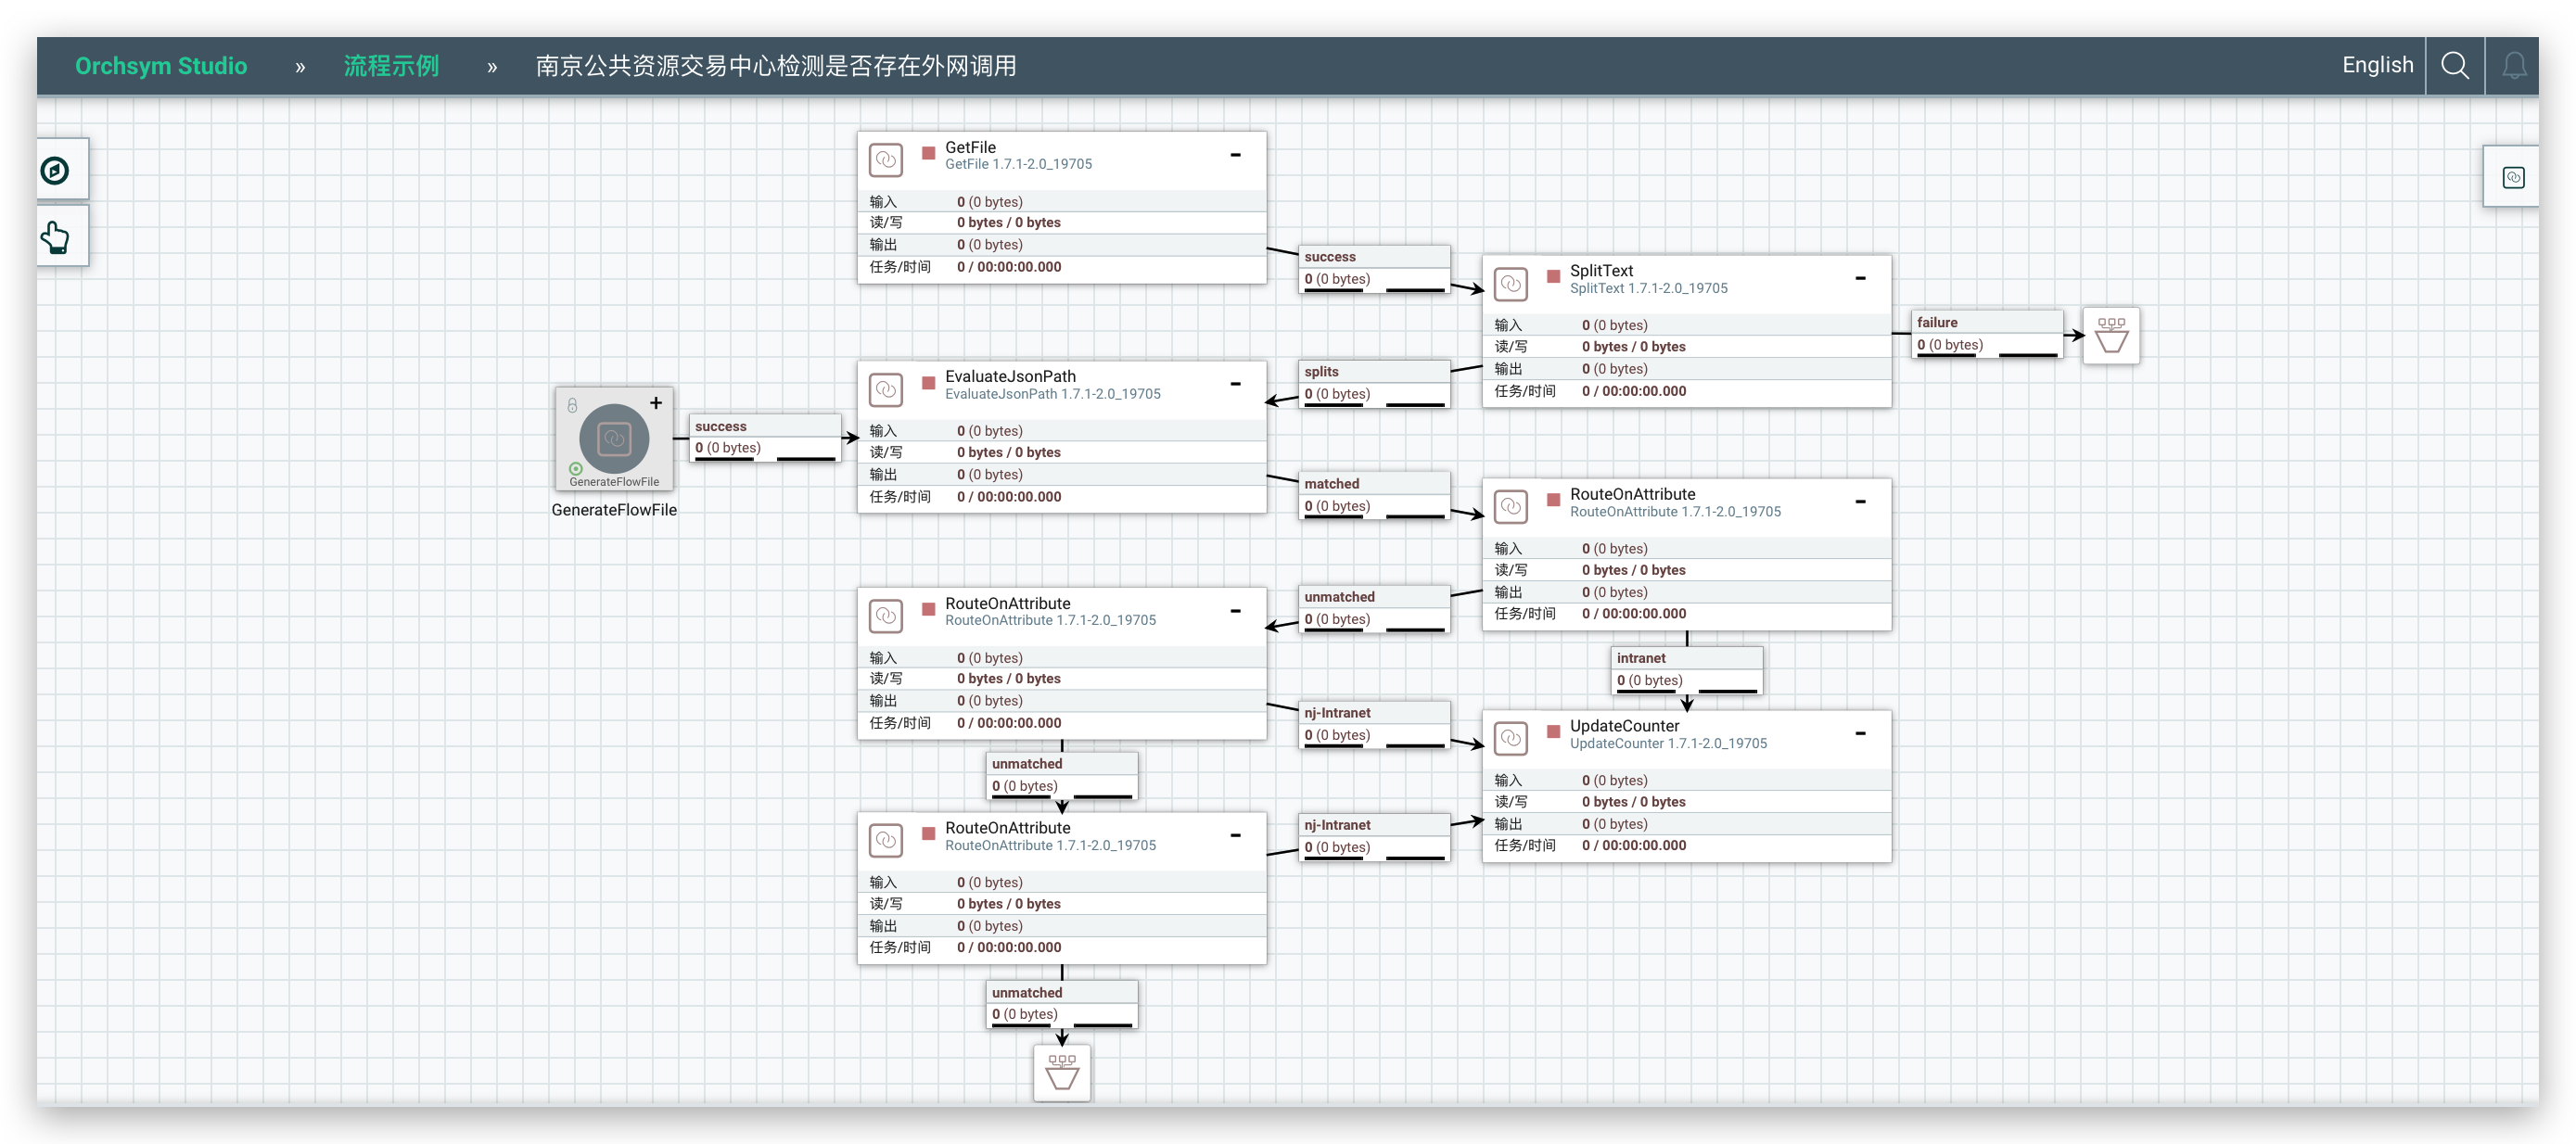Go to 流程示例 breadcrumb
The height and width of the screenshot is (1144, 2576).
coord(391,66)
